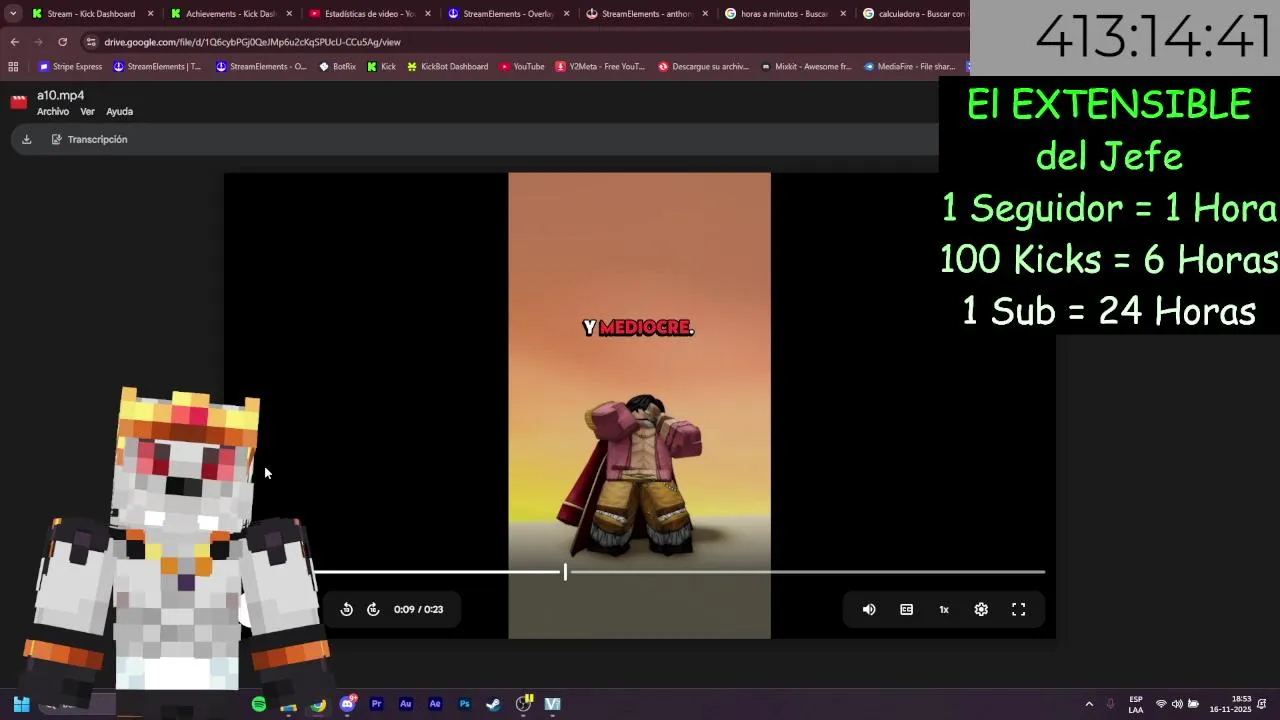Open Descargue su archivo bookmark
The height and width of the screenshot is (720, 1280).
(x=703, y=67)
